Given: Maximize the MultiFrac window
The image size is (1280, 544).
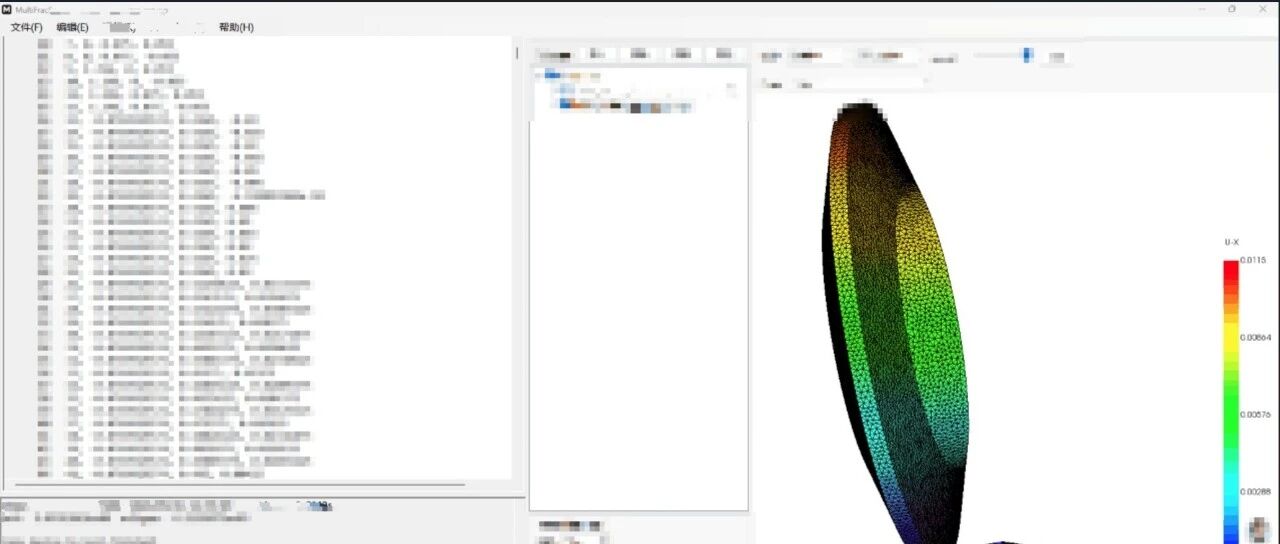Looking at the screenshot, I should click(1231, 9).
